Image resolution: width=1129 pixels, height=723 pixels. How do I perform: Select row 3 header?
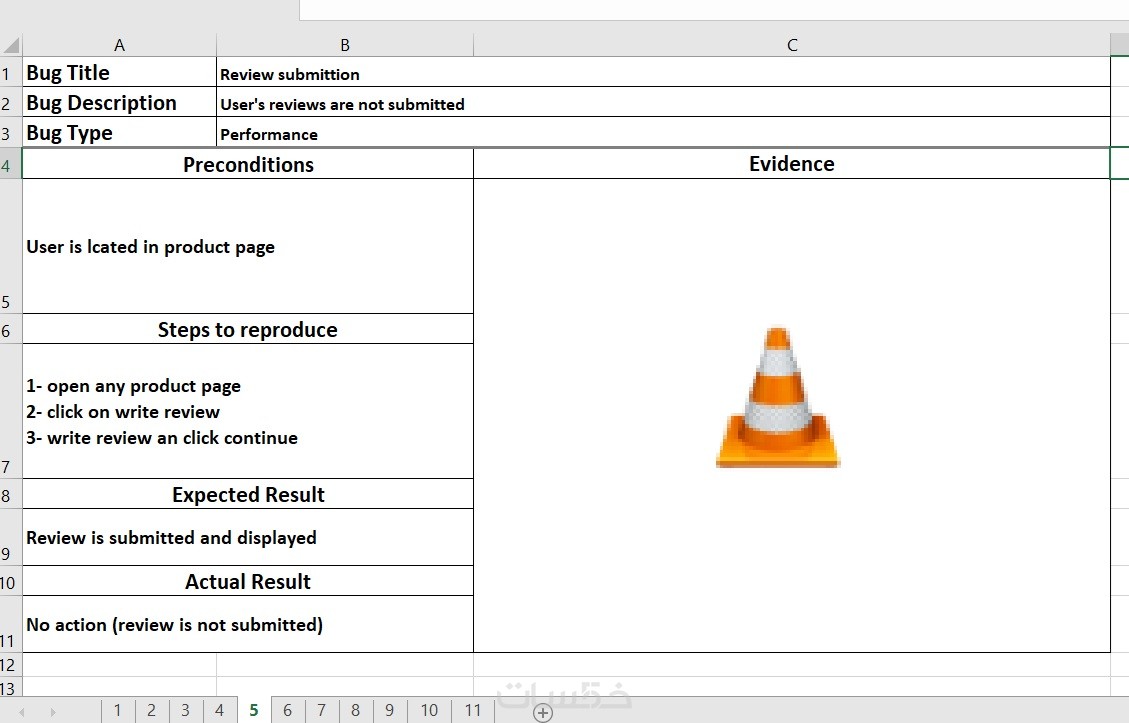tap(11, 133)
